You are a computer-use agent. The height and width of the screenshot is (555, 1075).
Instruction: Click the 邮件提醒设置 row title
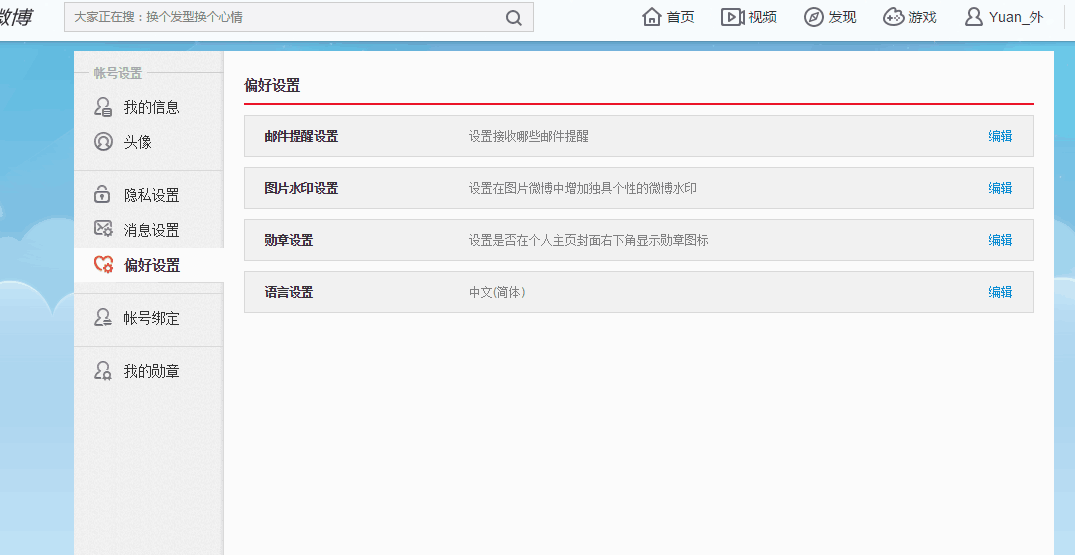coord(301,136)
